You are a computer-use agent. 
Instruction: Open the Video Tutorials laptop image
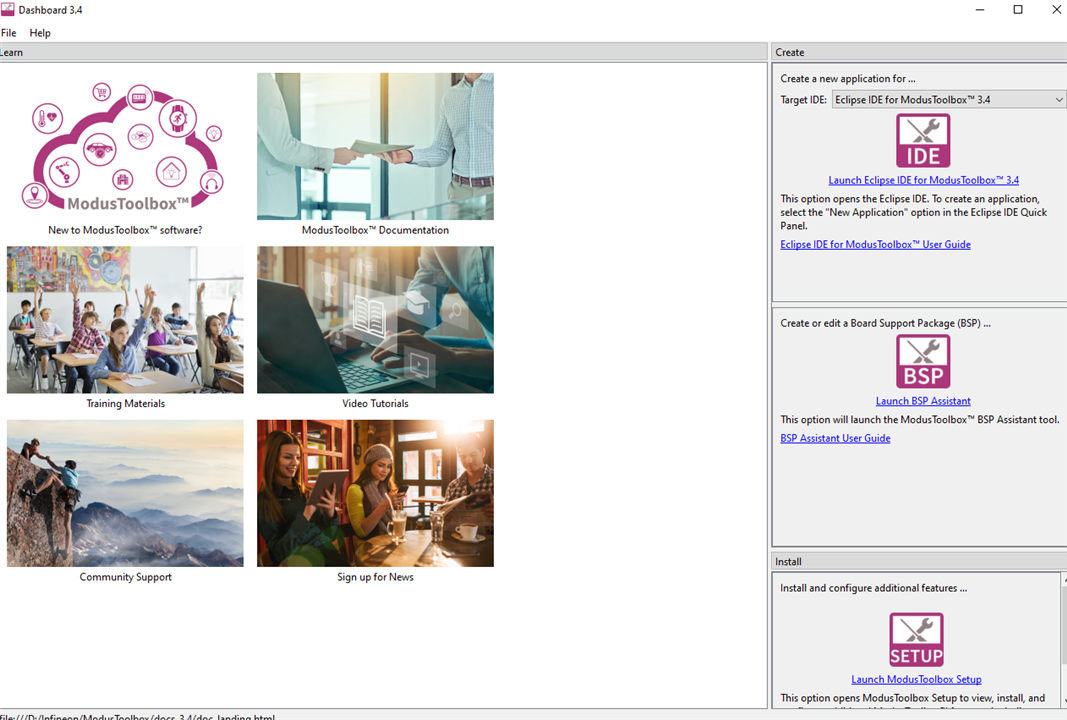(375, 320)
